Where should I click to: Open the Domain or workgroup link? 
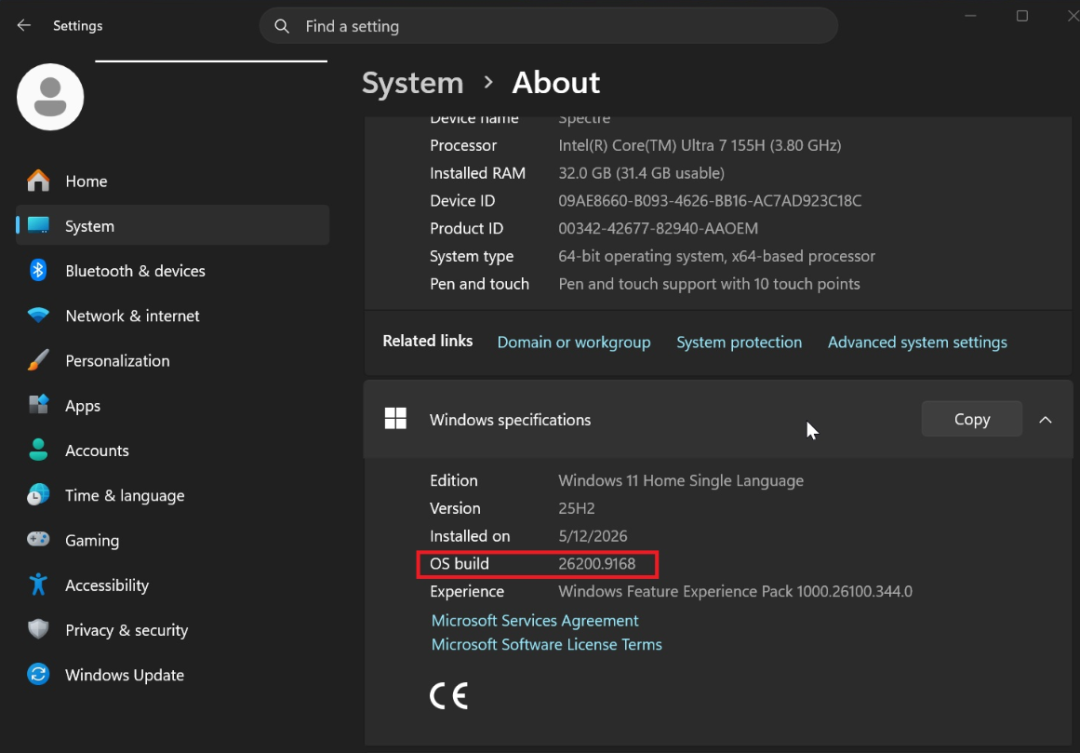[x=574, y=342]
